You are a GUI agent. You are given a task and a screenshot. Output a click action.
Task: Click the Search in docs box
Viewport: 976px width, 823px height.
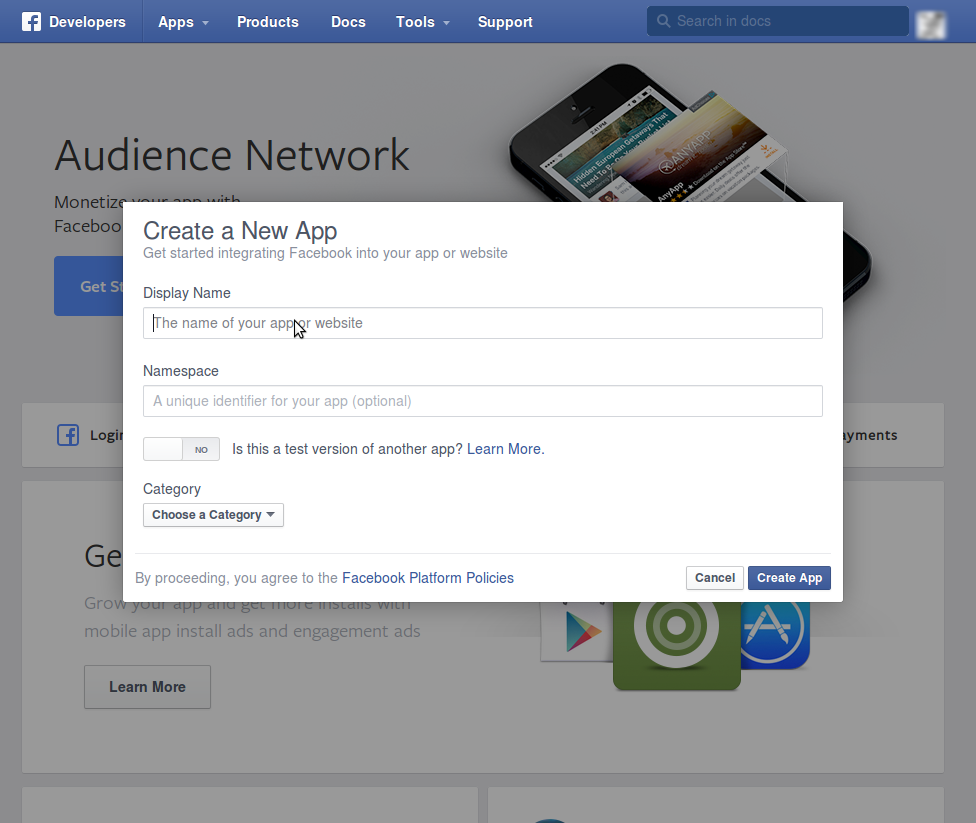778,21
